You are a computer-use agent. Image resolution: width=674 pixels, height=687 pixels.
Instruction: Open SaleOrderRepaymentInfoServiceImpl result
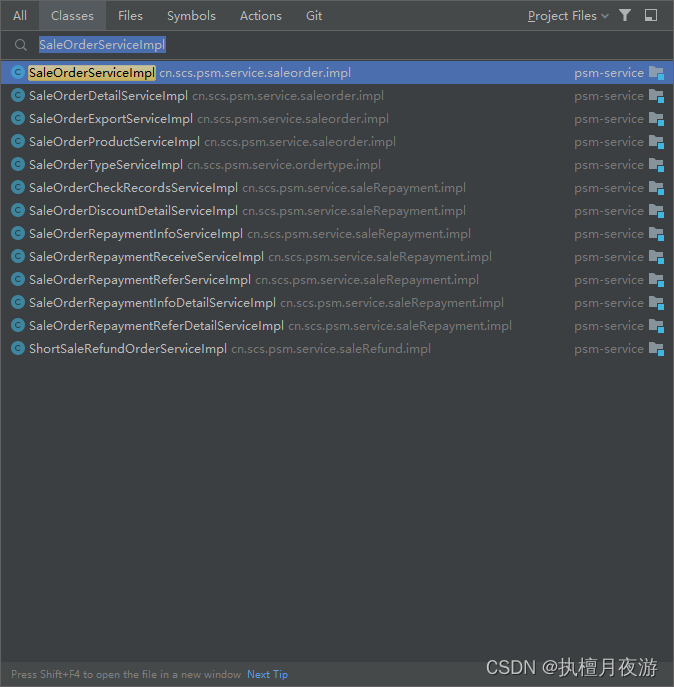pyautogui.click(x=337, y=234)
